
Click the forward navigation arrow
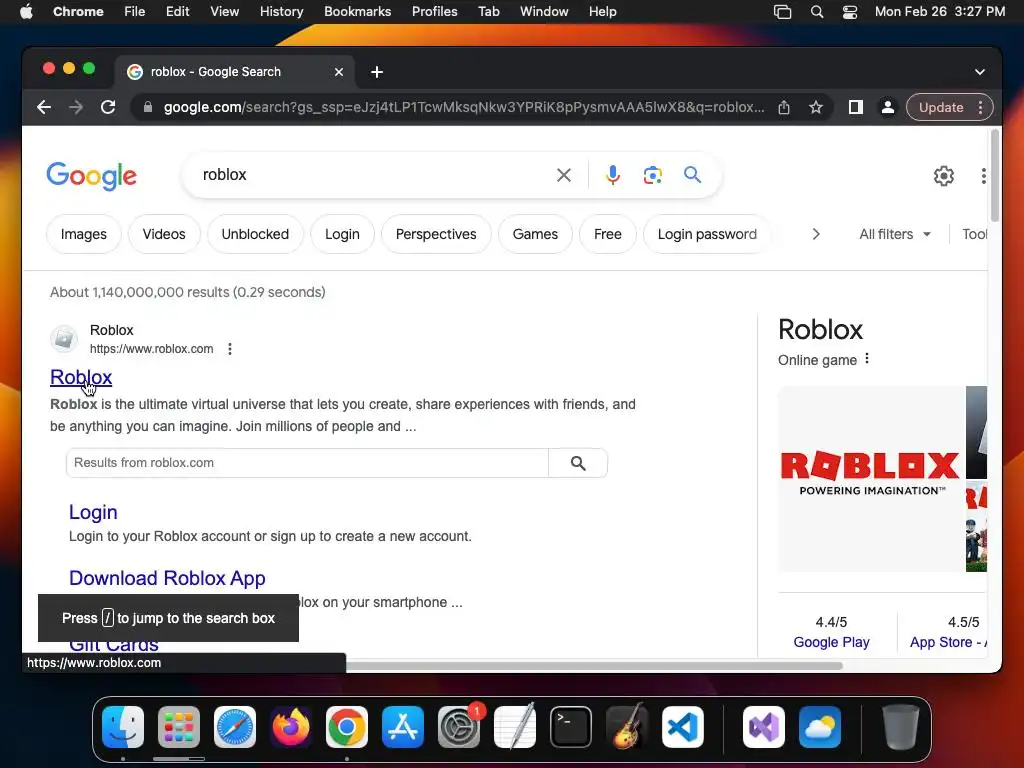76,107
